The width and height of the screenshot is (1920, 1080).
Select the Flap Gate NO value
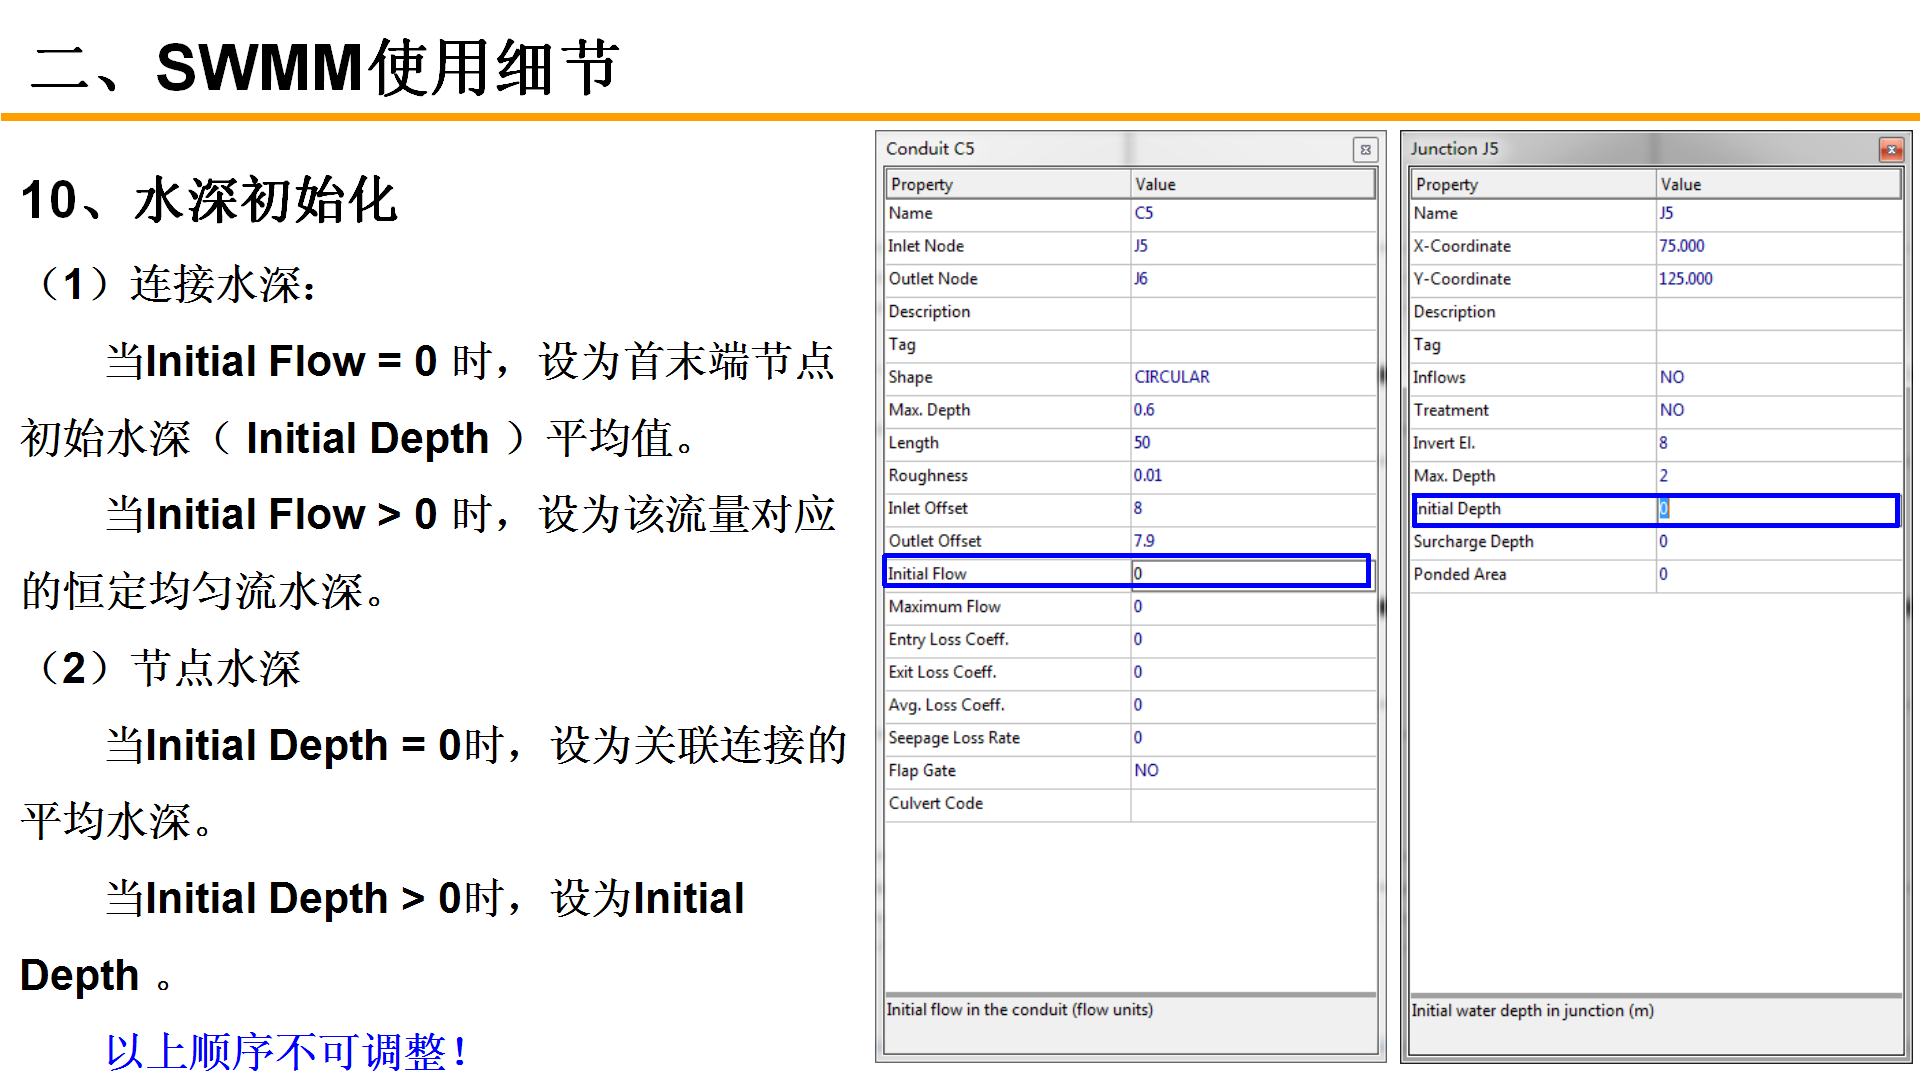click(1146, 771)
